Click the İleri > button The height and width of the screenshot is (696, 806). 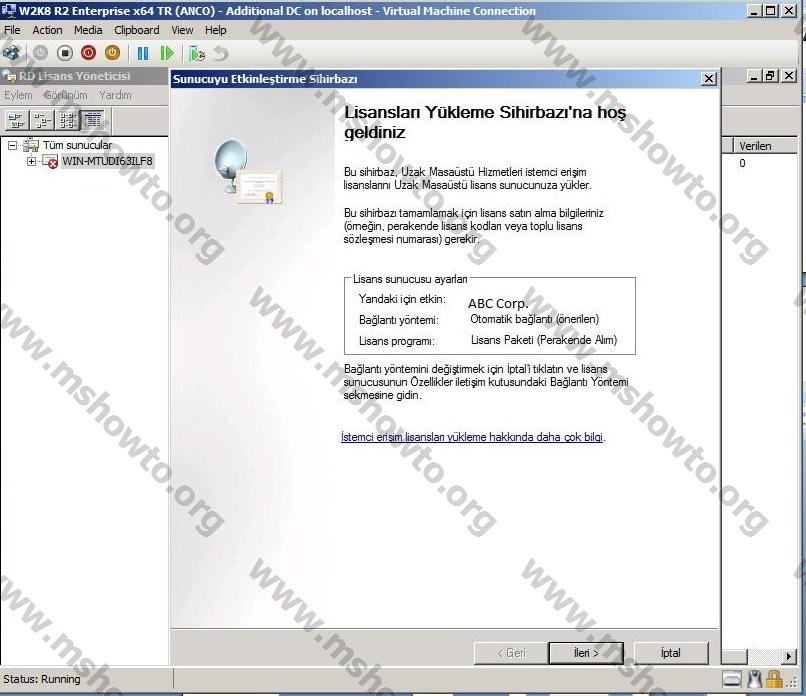point(586,653)
